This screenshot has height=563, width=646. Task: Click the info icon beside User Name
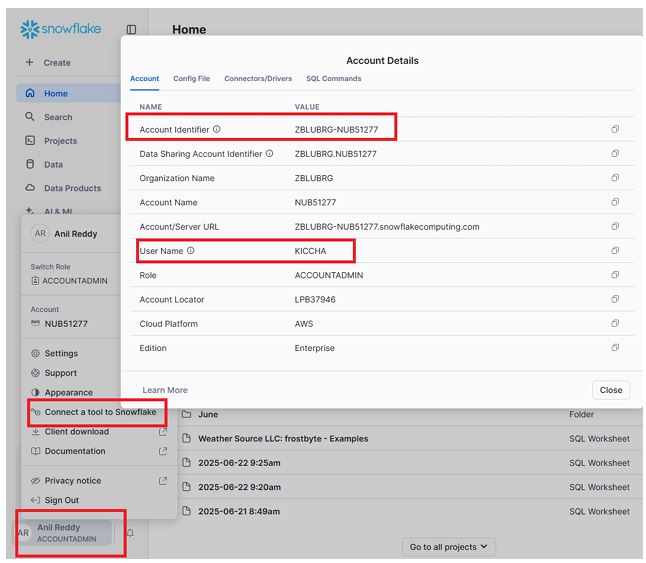(x=191, y=251)
